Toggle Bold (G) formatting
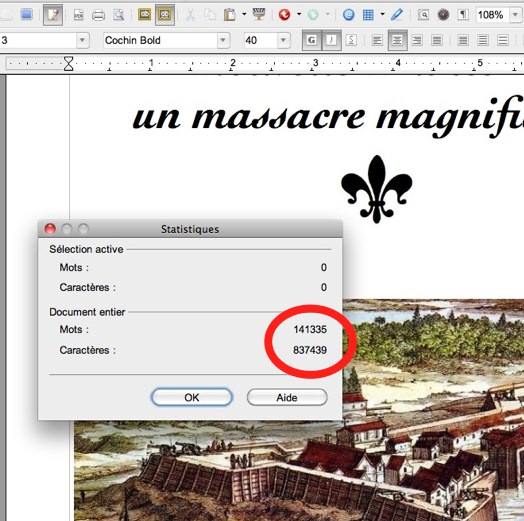 pos(311,40)
